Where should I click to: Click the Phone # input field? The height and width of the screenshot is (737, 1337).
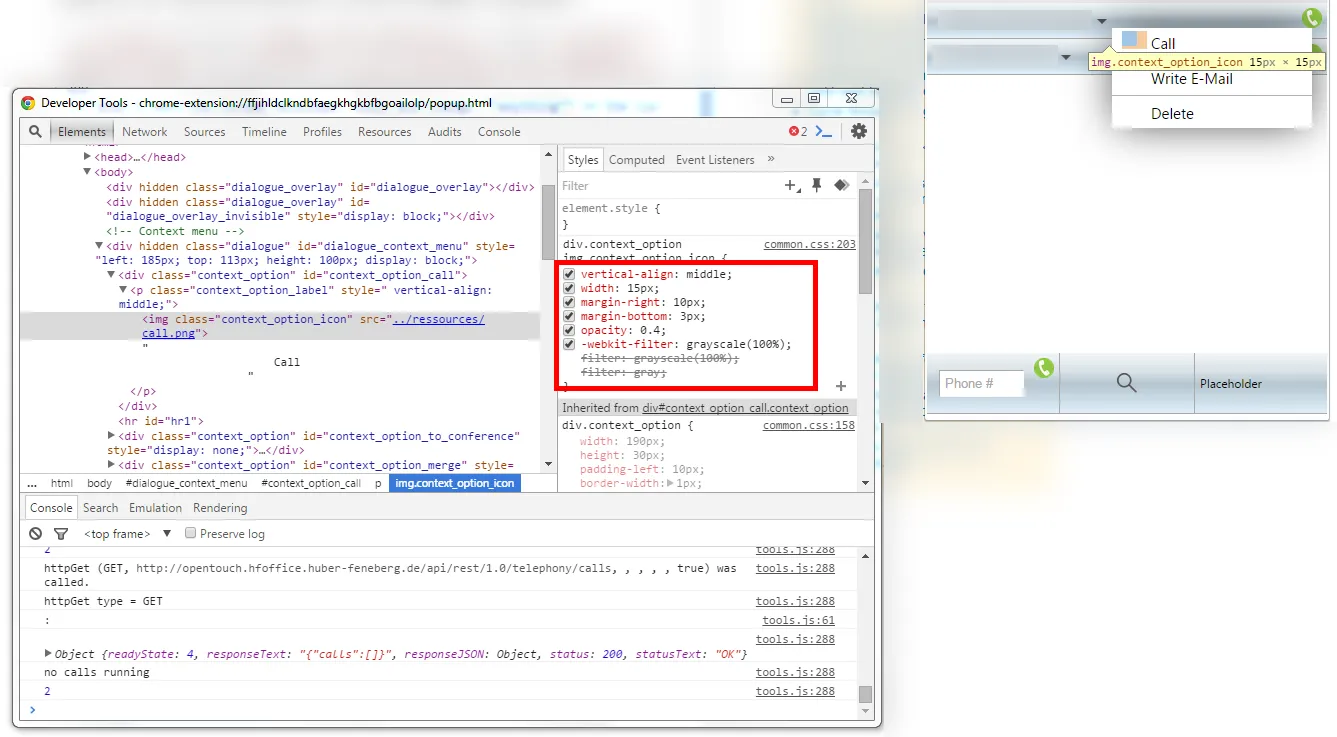(982, 383)
